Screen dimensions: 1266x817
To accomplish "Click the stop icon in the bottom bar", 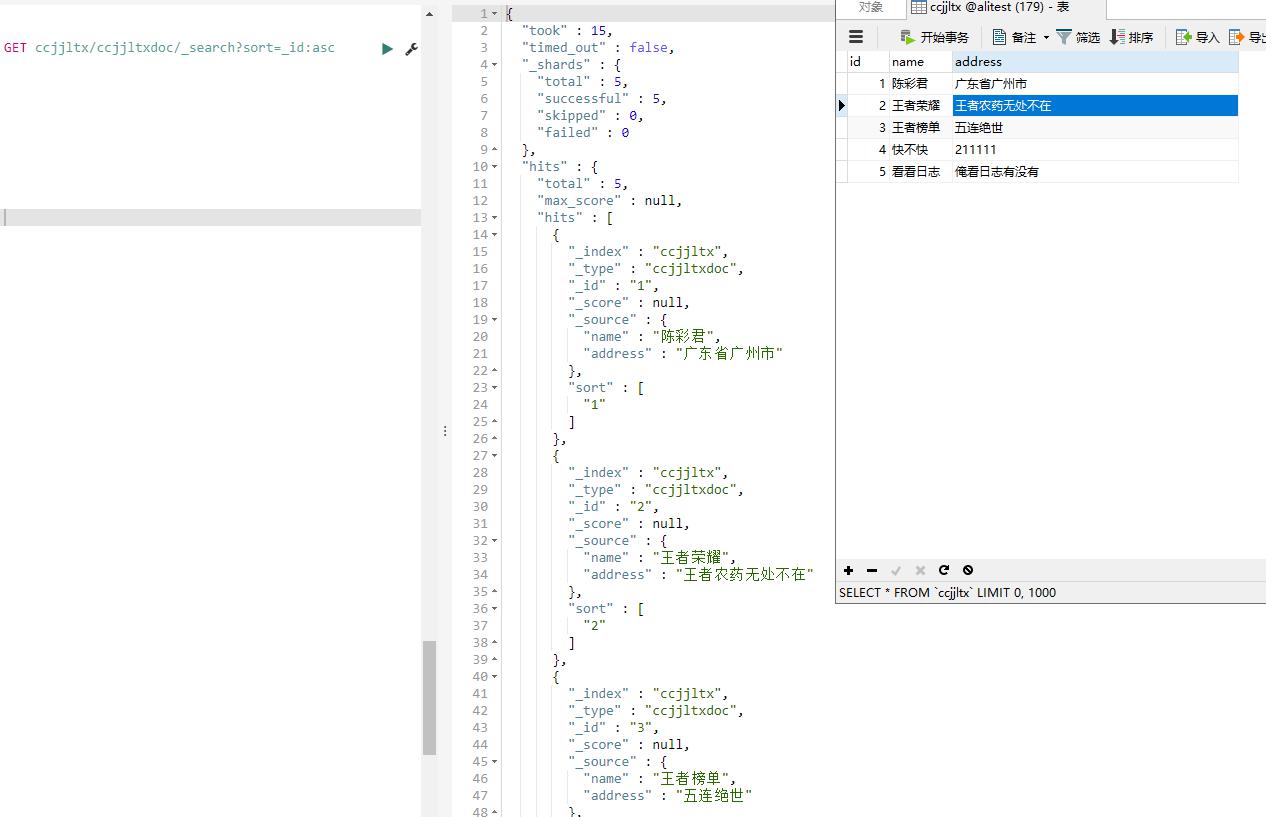I will click(x=968, y=570).
